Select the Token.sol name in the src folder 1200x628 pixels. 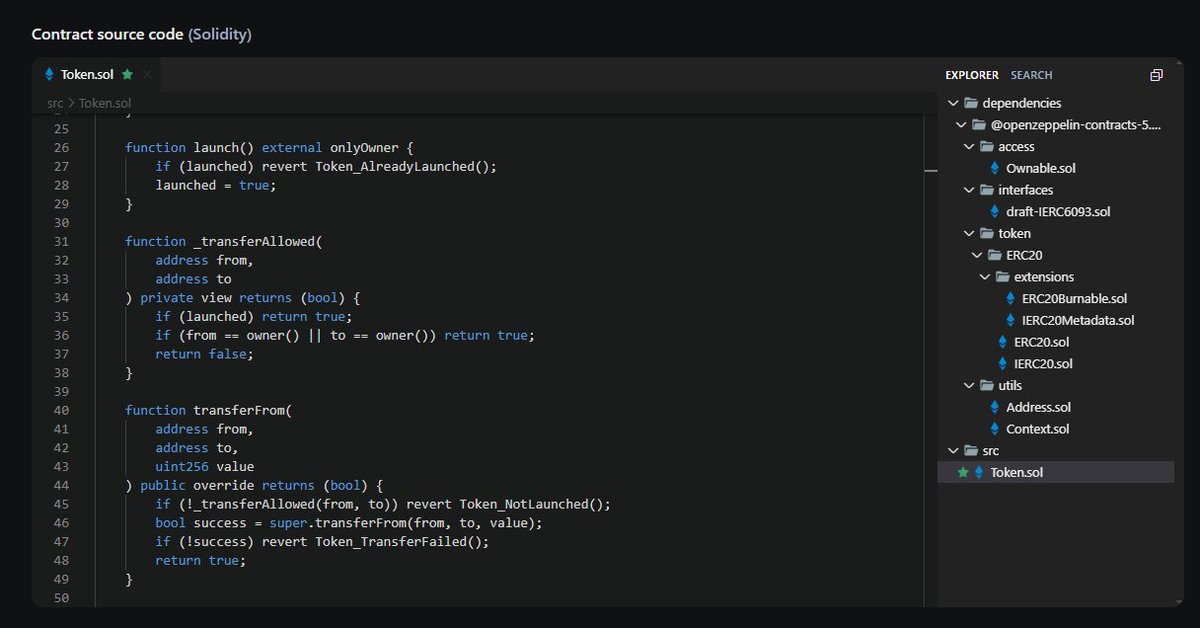[1016, 472]
